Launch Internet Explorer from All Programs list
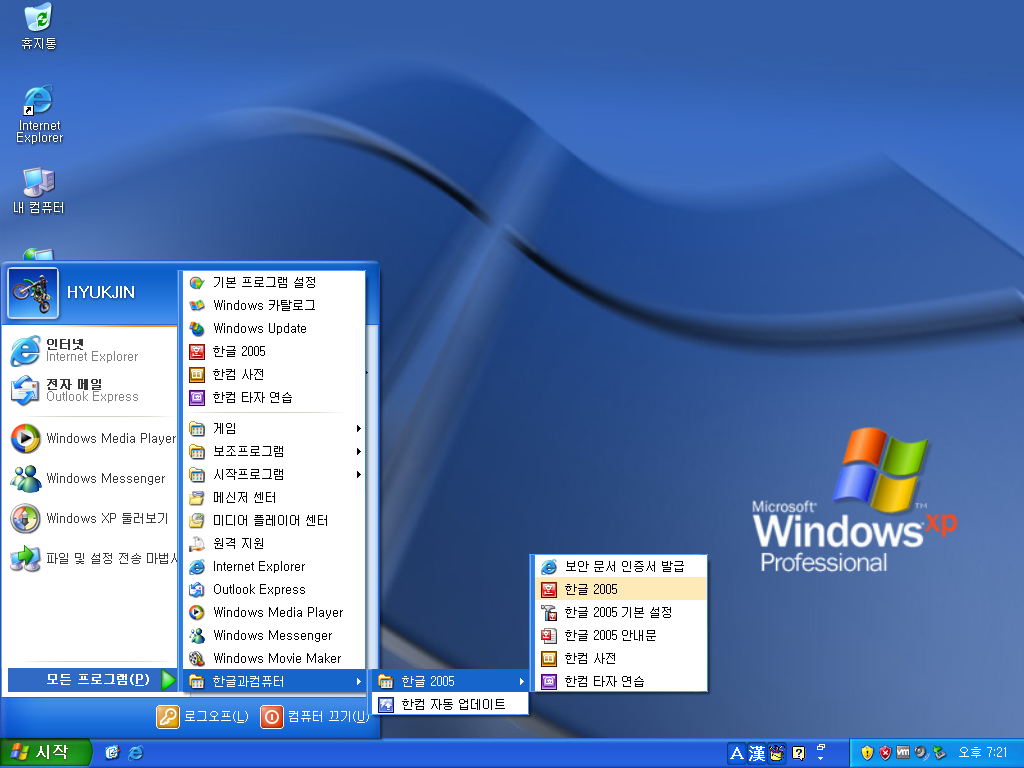This screenshot has width=1024, height=768. [x=274, y=566]
